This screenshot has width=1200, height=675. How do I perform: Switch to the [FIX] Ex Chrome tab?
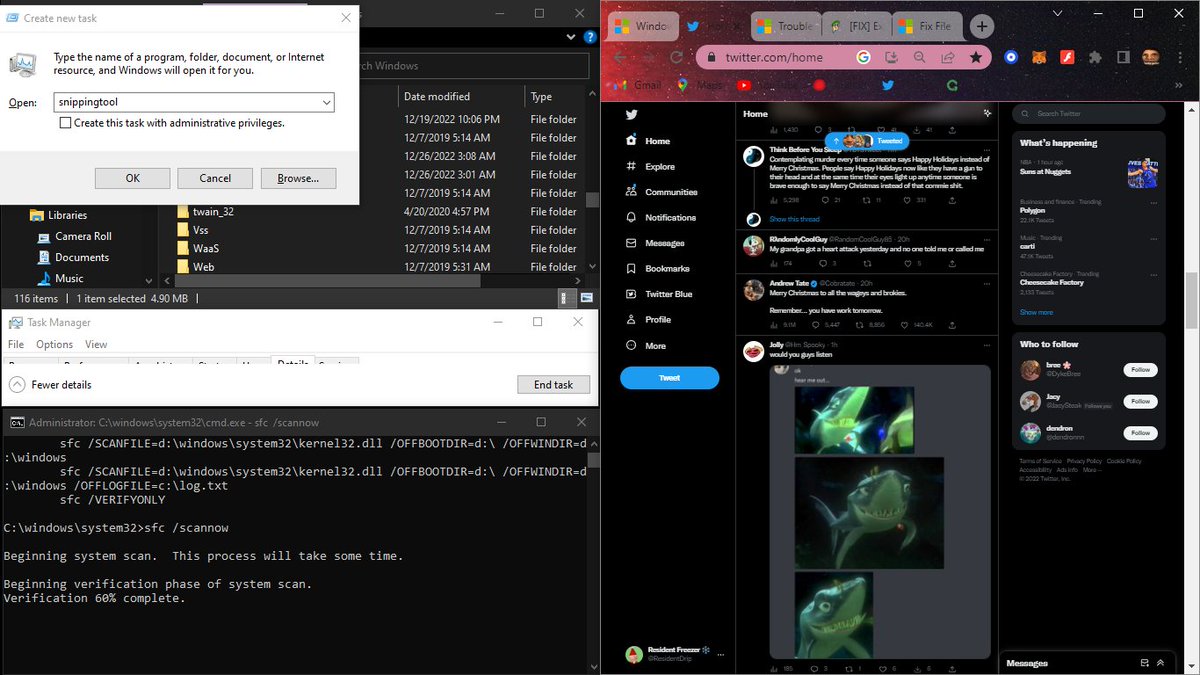point(855,27)
